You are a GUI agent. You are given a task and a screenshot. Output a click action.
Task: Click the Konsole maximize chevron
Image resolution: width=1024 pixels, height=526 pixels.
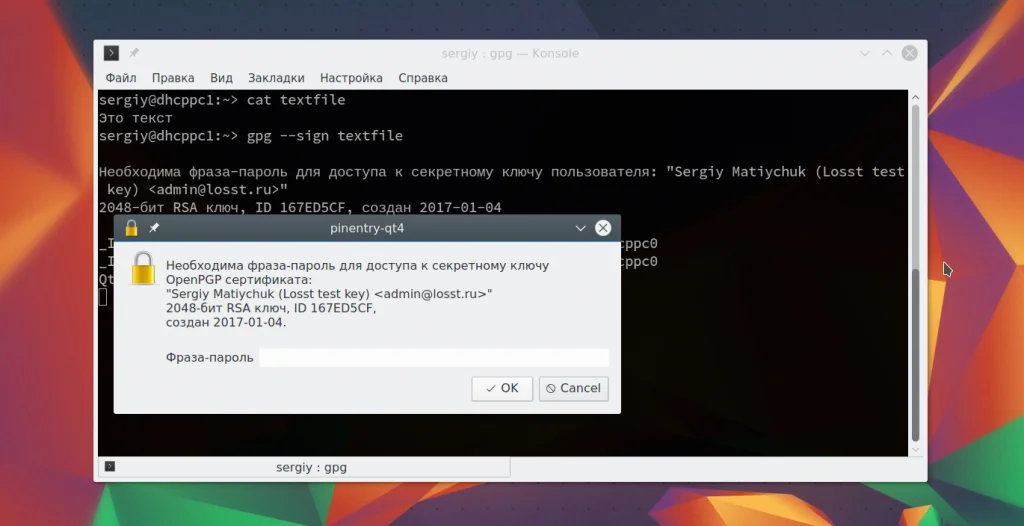887,54
